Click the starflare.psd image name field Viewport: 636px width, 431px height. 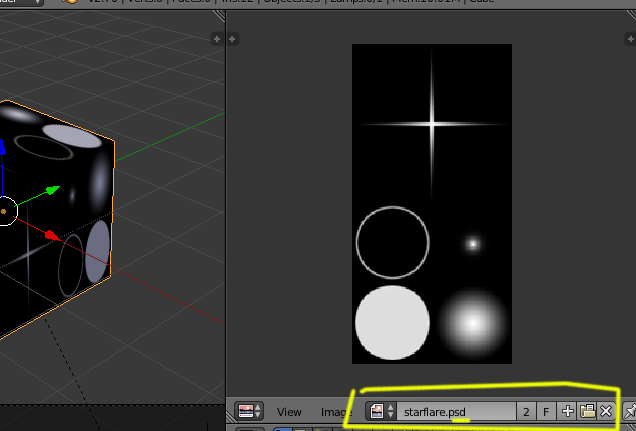[x=456, y=412]
